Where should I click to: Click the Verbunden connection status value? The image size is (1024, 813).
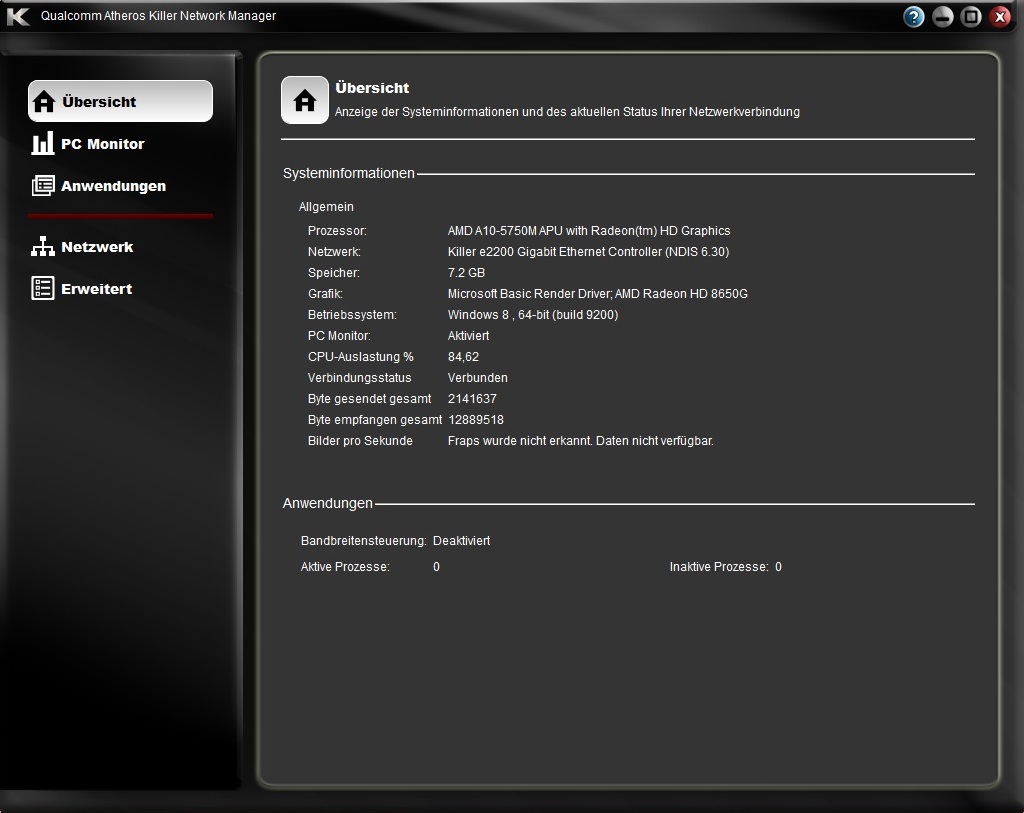[x=477, y=377]
